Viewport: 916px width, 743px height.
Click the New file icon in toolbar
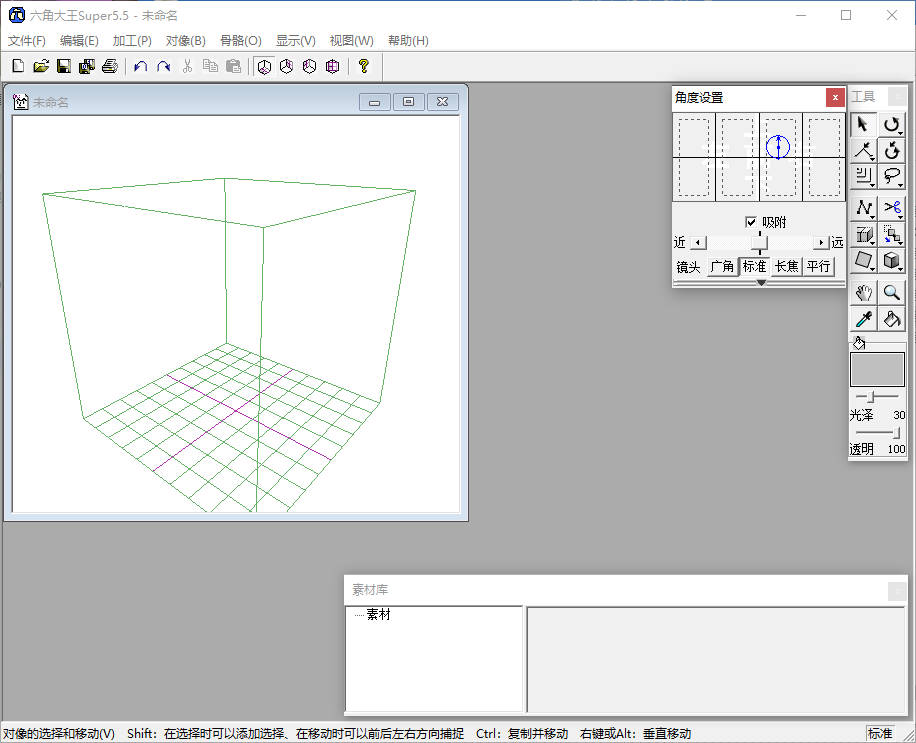[x=17, y=66]
